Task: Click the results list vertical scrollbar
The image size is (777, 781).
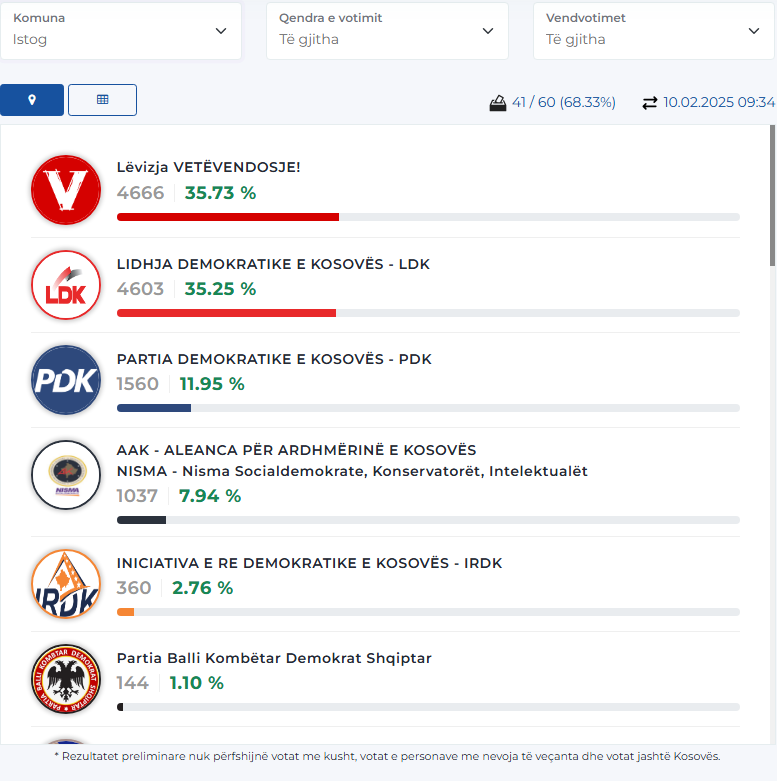Action: click(x=773, y=196)
